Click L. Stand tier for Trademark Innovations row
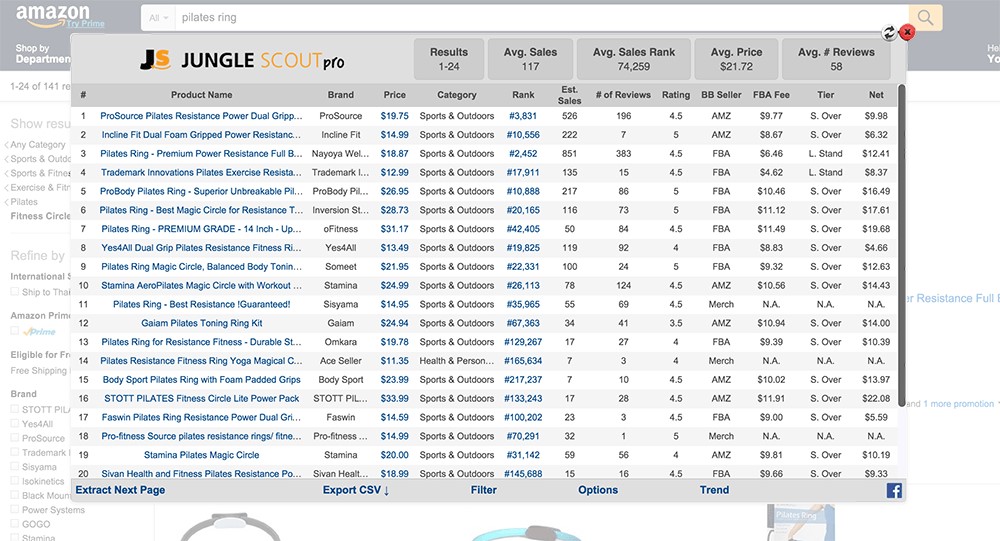The image size is (1000, 541). [x=825, y=172]
